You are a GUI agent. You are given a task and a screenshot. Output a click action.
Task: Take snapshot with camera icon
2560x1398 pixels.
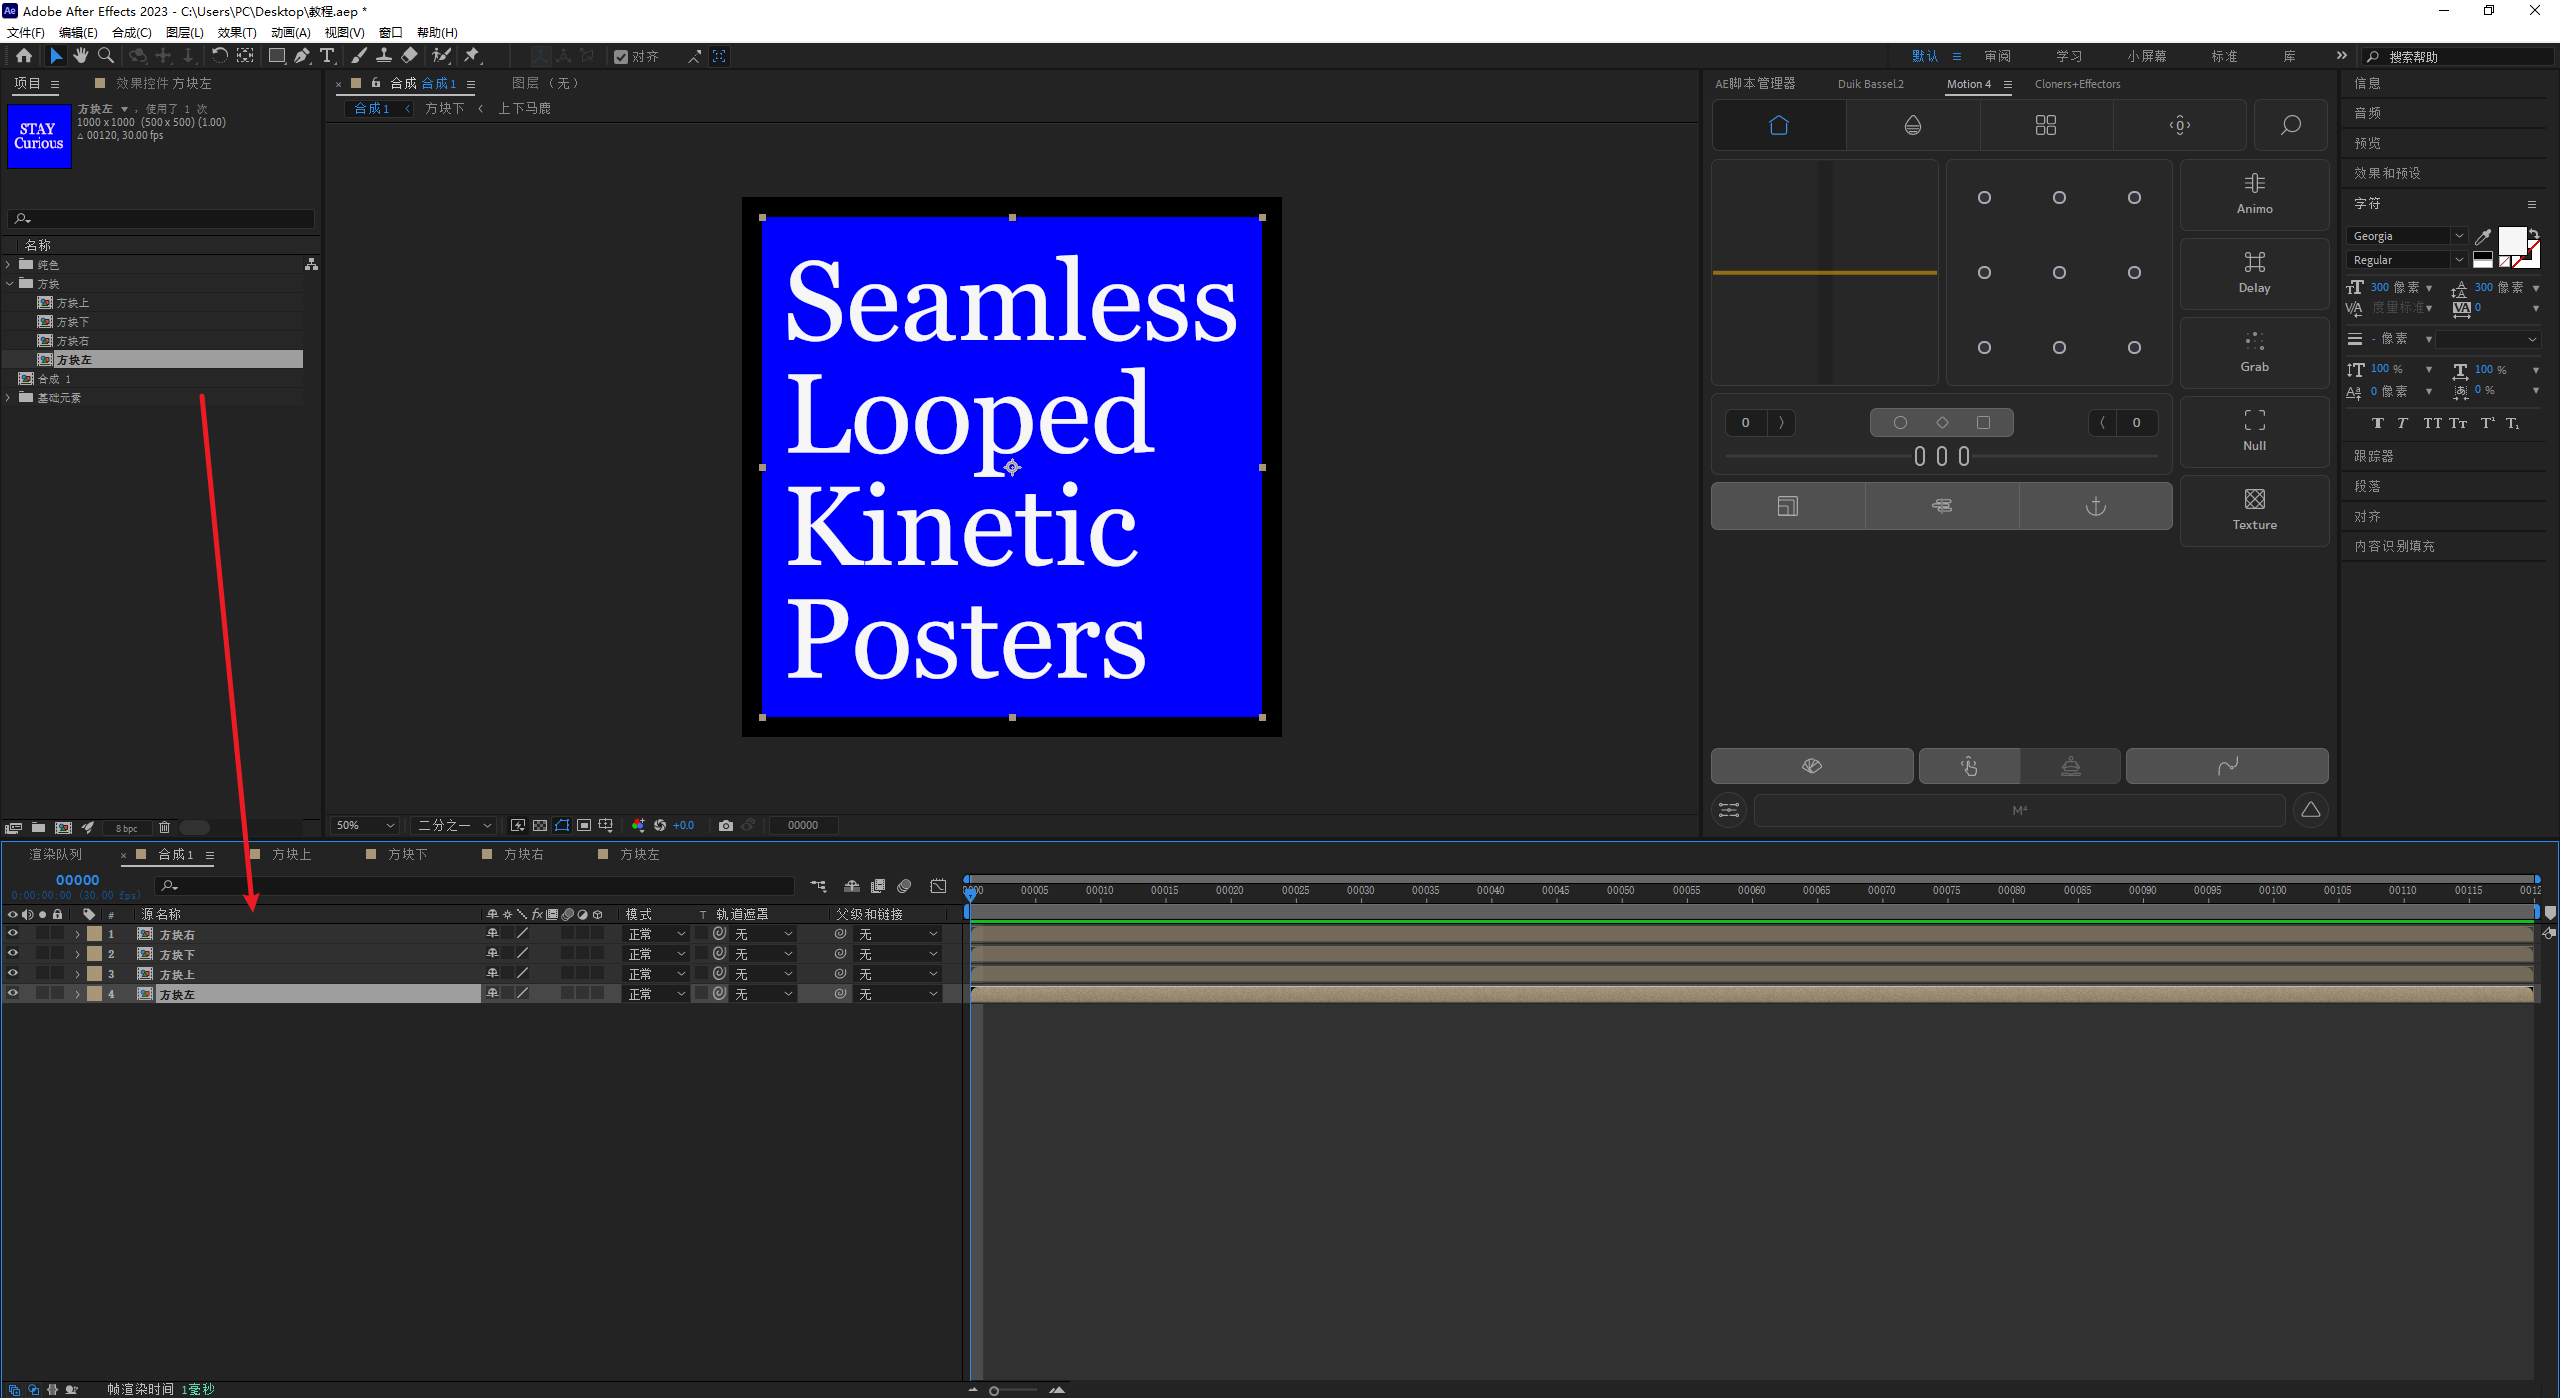726,825
